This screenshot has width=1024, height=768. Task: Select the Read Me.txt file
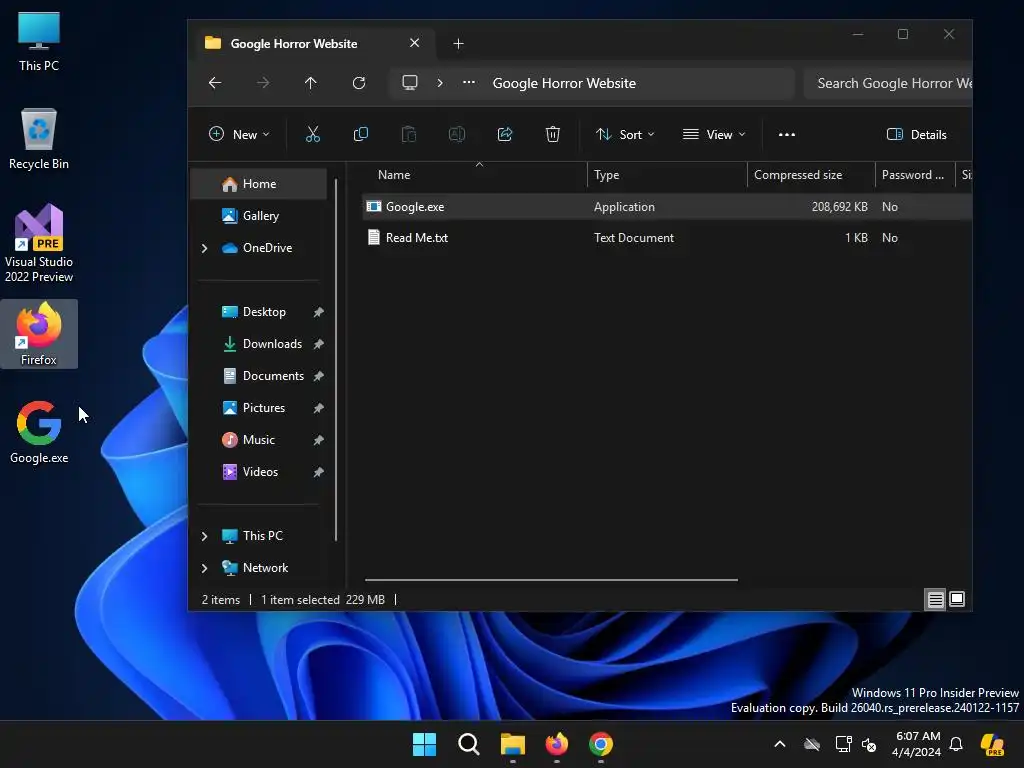tap(667, 238)
